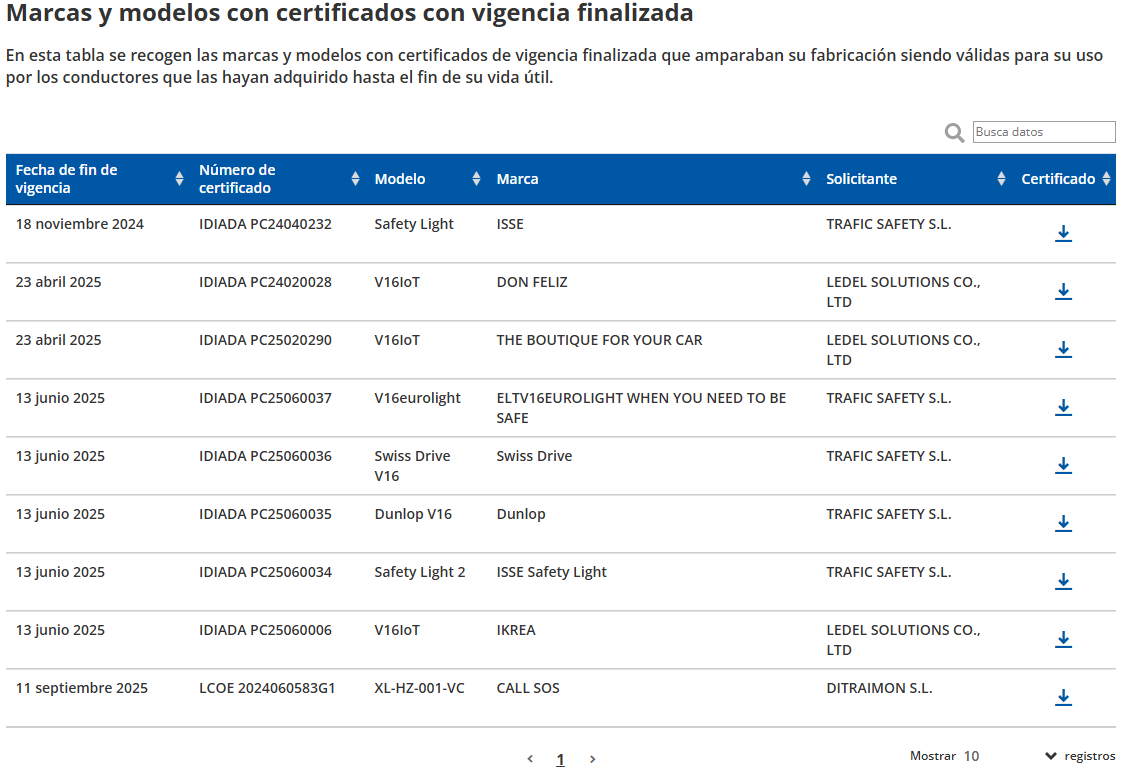Click the magnifying glass search icon
1129x773 pixels.
click(954, 133)
